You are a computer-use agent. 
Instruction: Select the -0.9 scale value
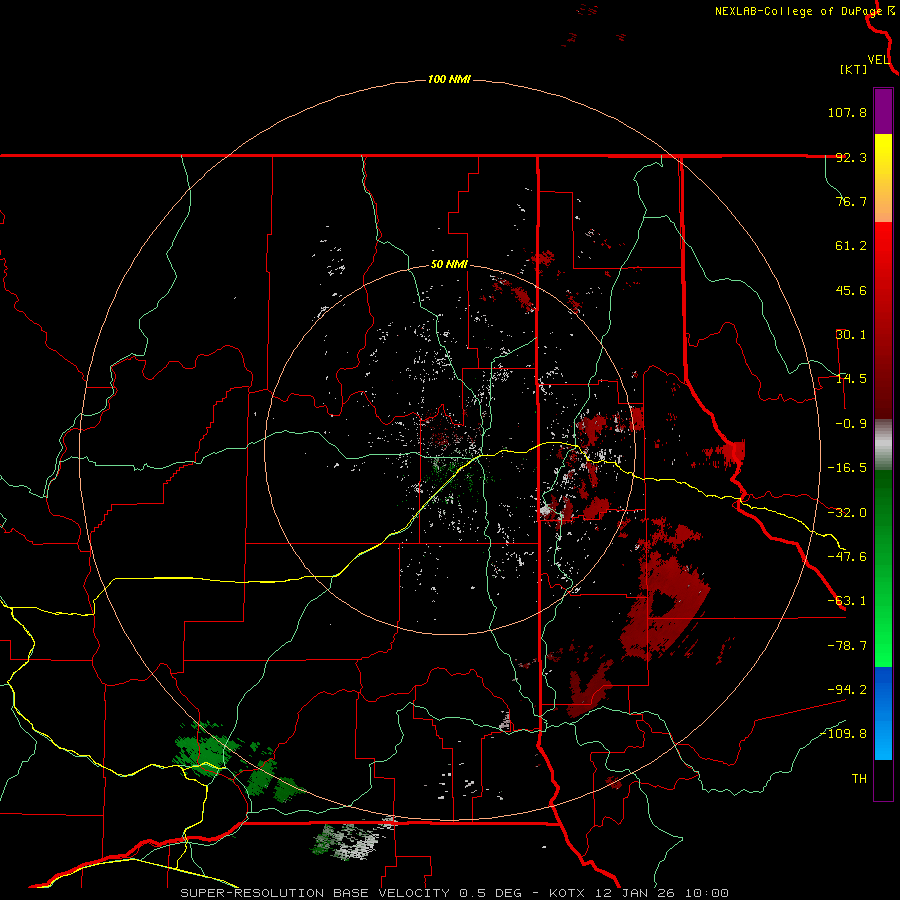[851, 424]
